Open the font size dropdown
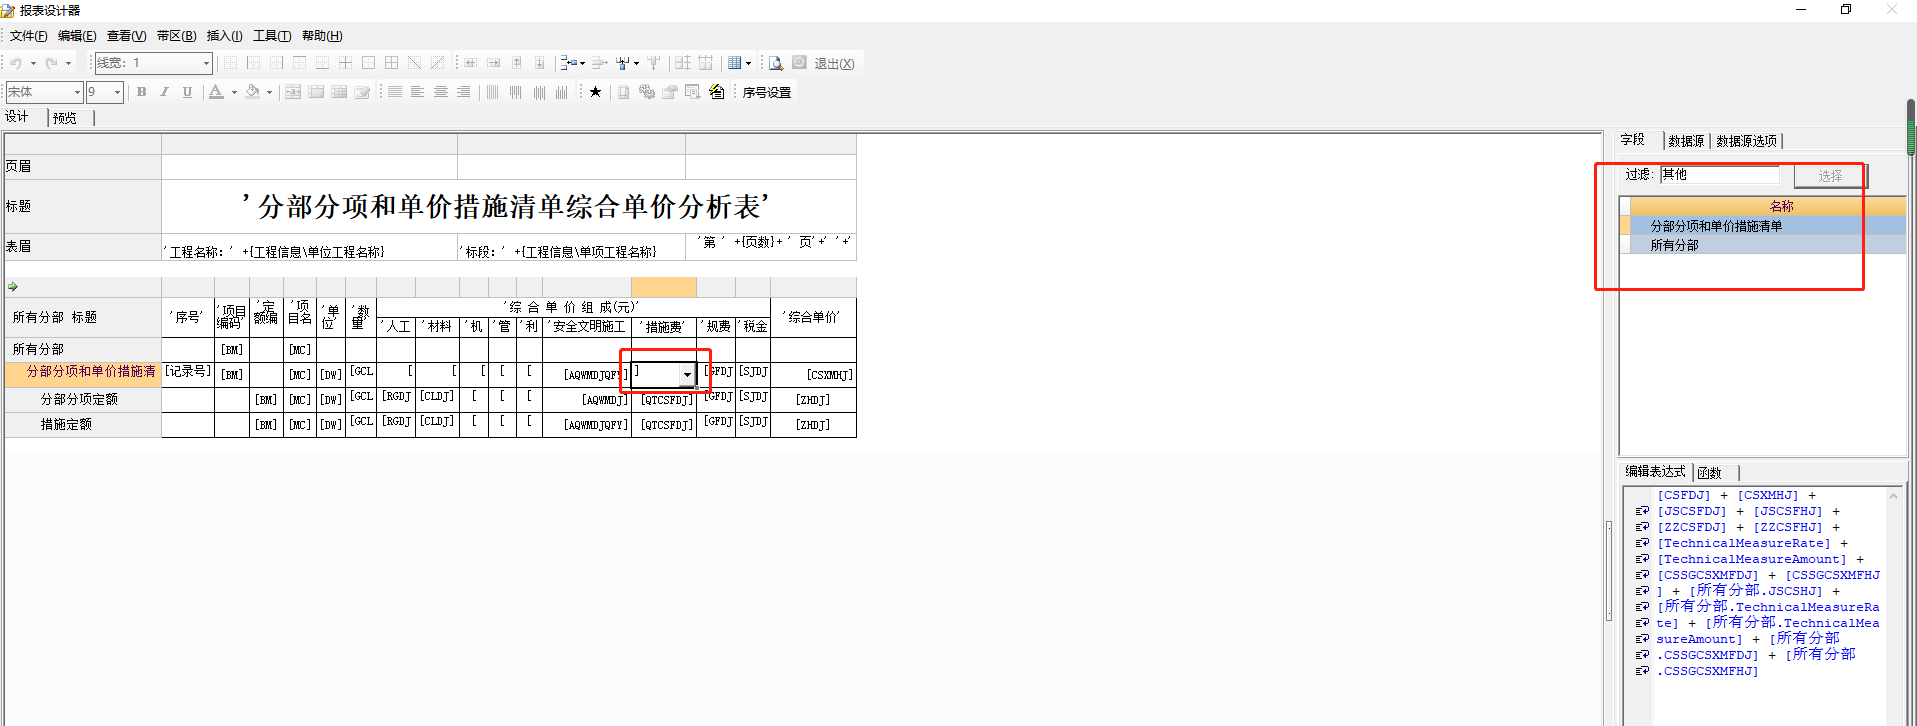The width and height of the screenshot is (1917, 726). coord(117,92)
